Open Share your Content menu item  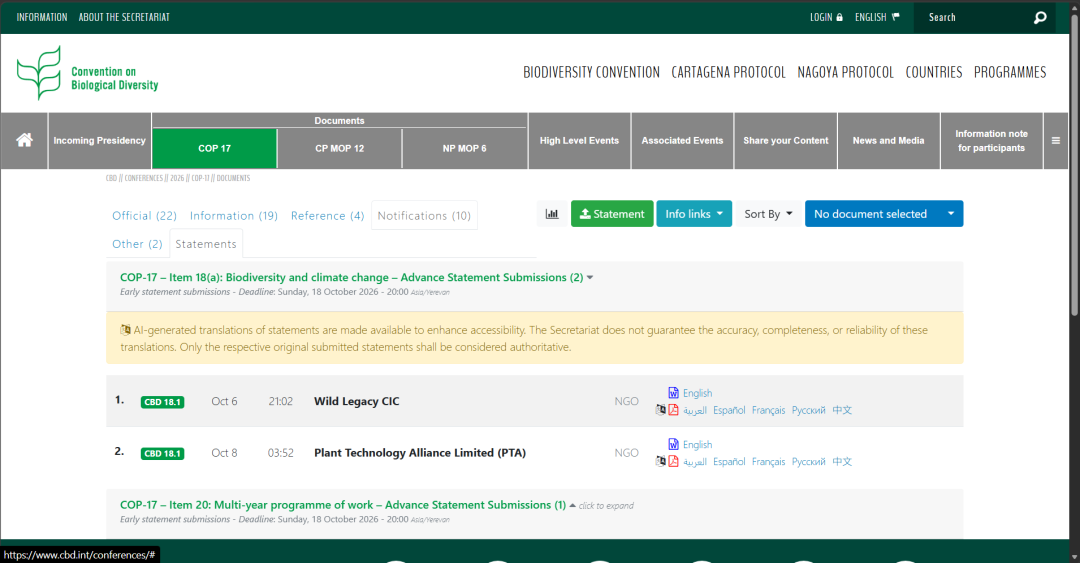[x=786, y=141]
